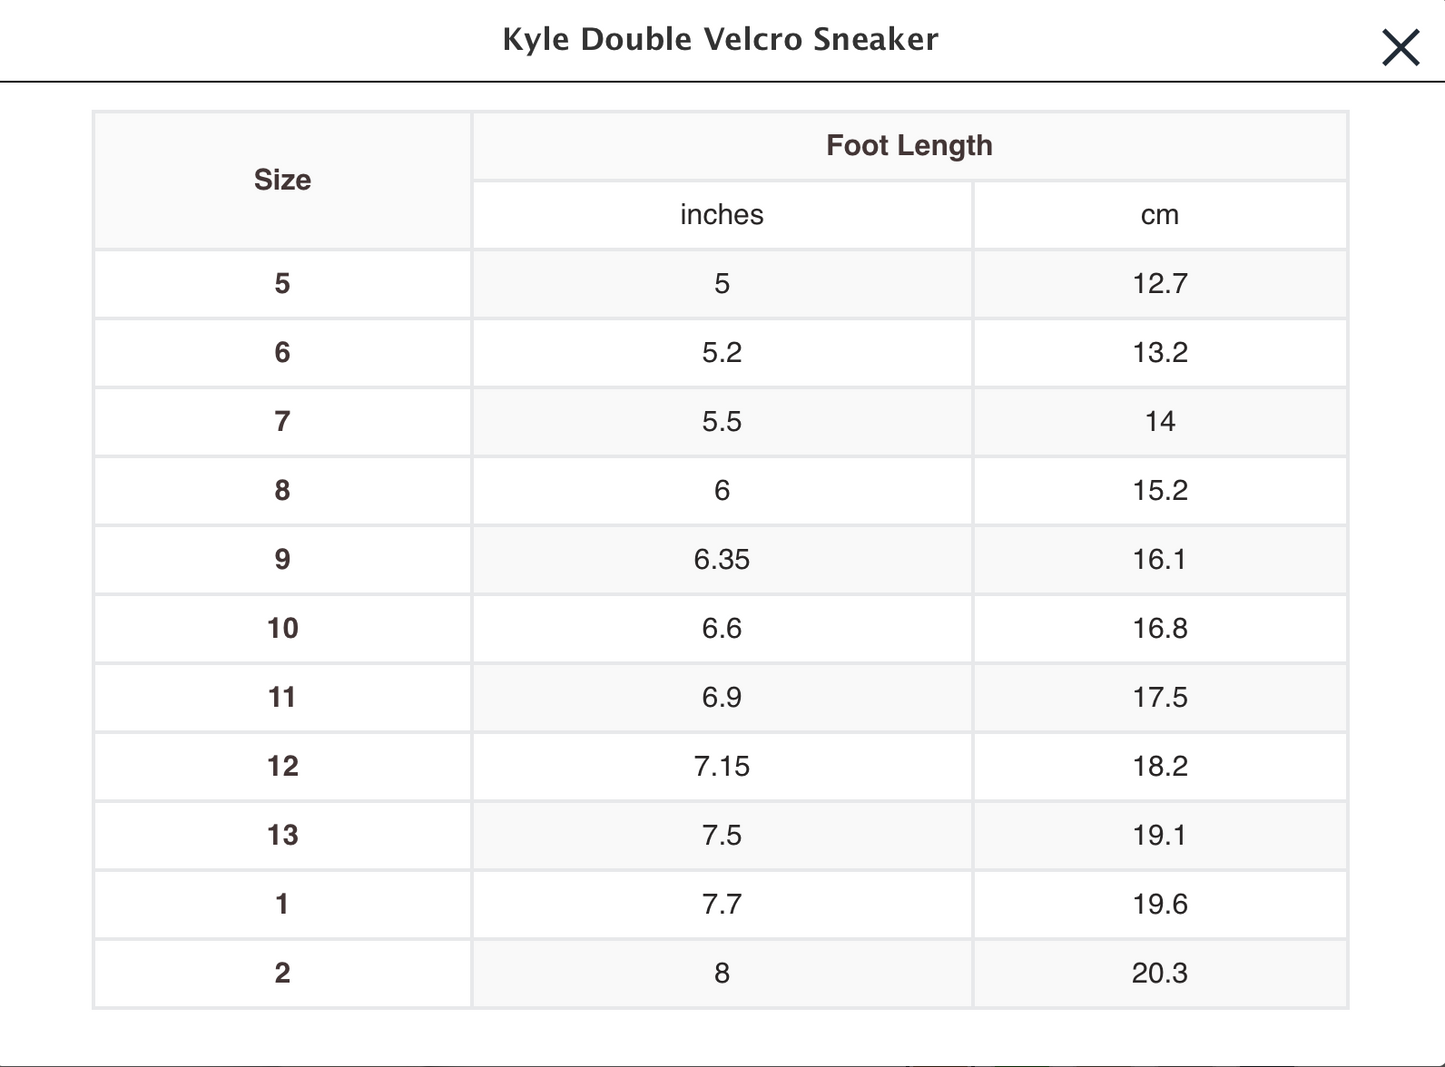The width and height of the screenshot is (1445, 1067).
Task: Select the cm sub-header
Action: pyautogui.click(x=1159, y=215)
